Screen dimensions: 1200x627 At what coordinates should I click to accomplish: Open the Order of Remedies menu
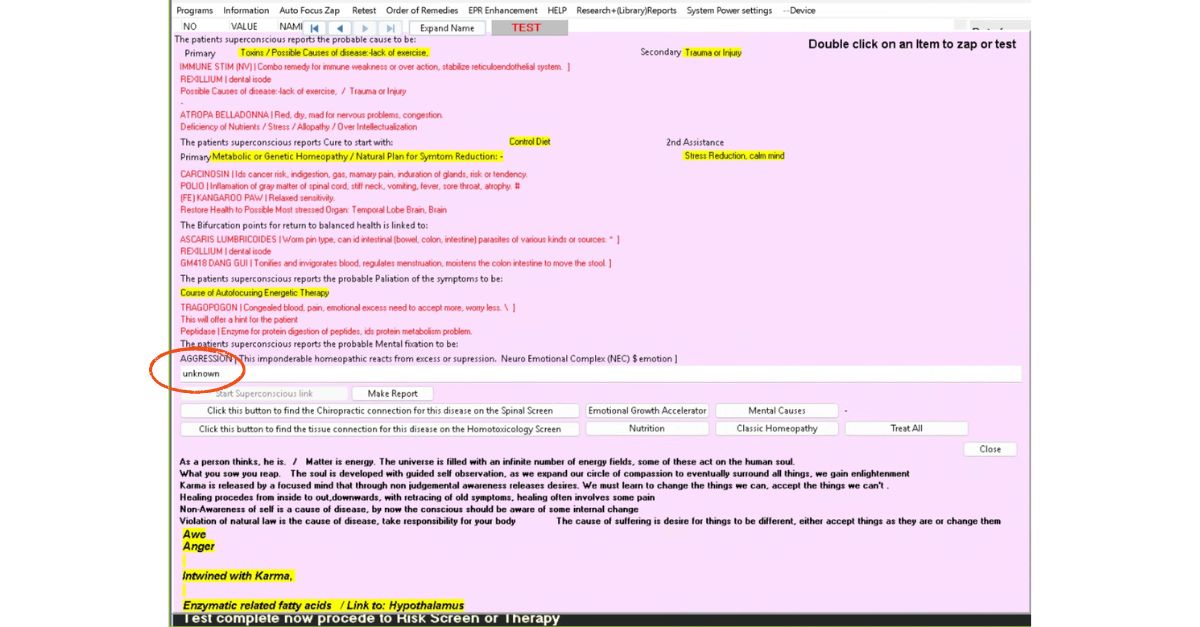[x=422, y=10]
